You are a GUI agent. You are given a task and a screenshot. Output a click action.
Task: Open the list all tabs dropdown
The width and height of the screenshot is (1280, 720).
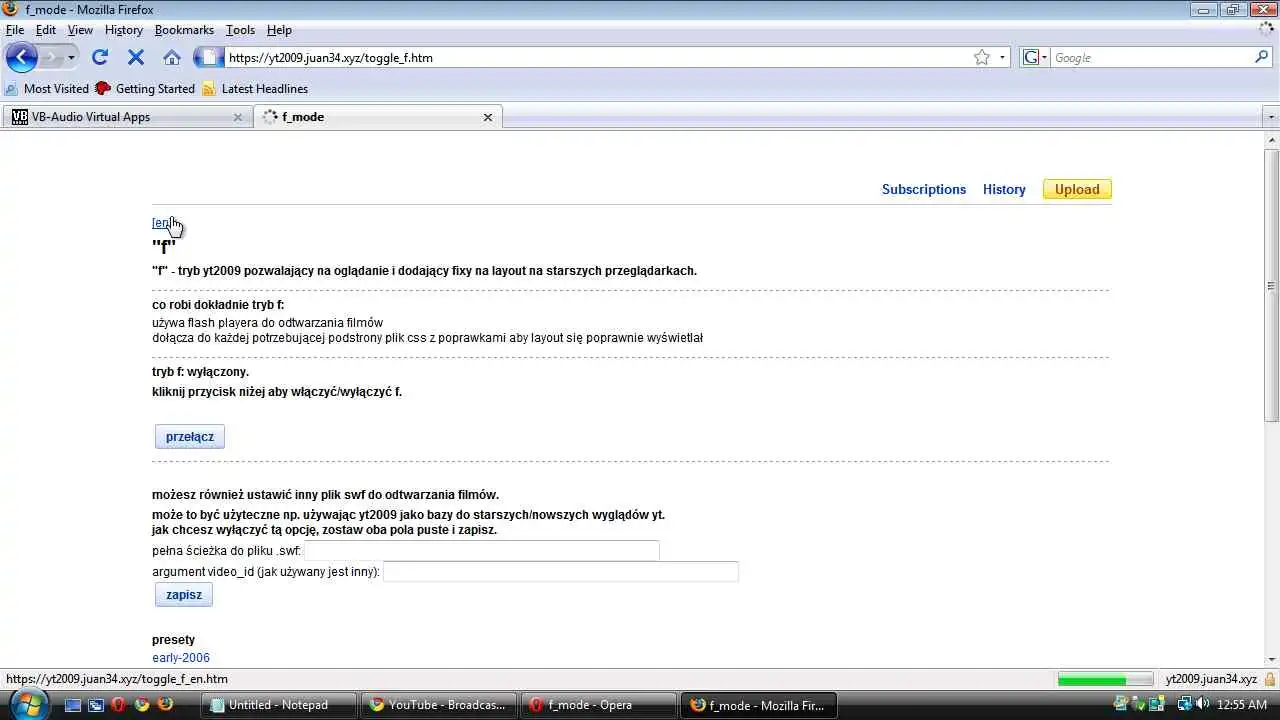[1271, 117]
